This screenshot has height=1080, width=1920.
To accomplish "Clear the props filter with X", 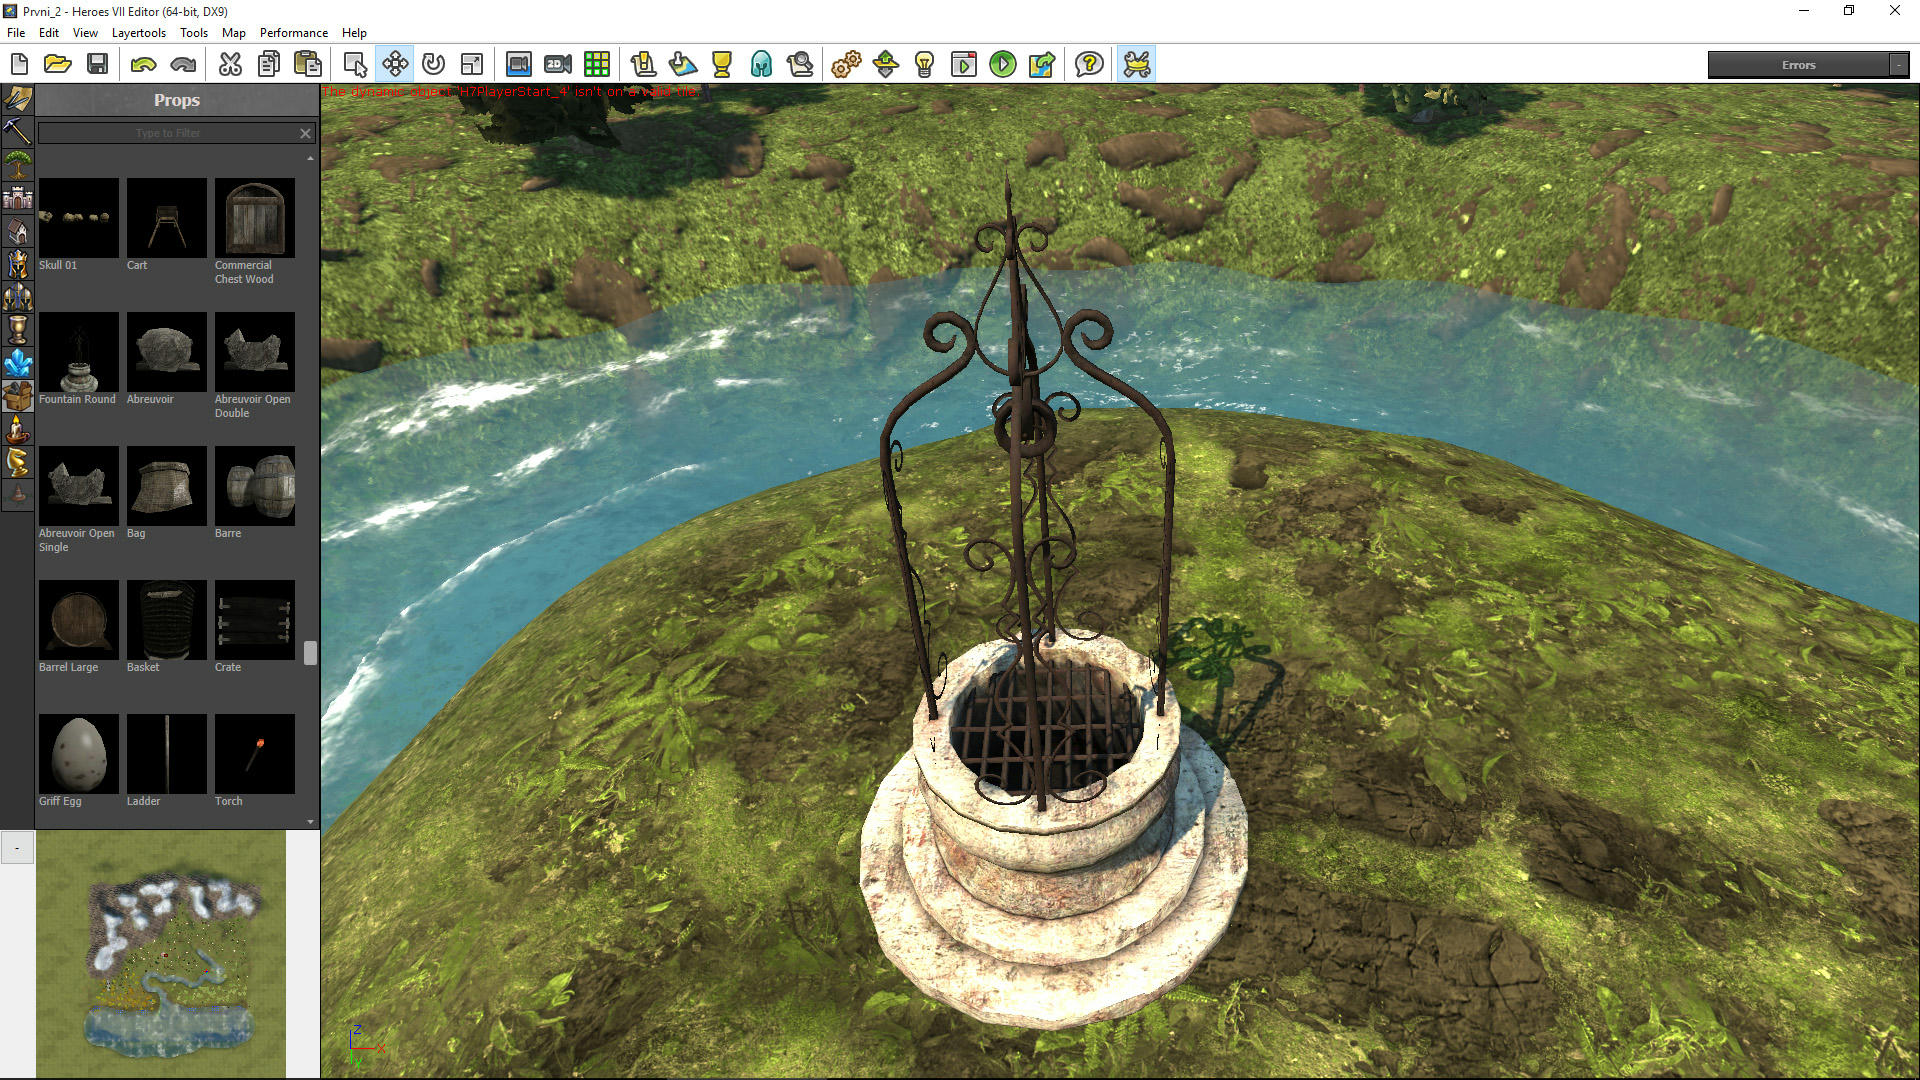I will point(306,133).
